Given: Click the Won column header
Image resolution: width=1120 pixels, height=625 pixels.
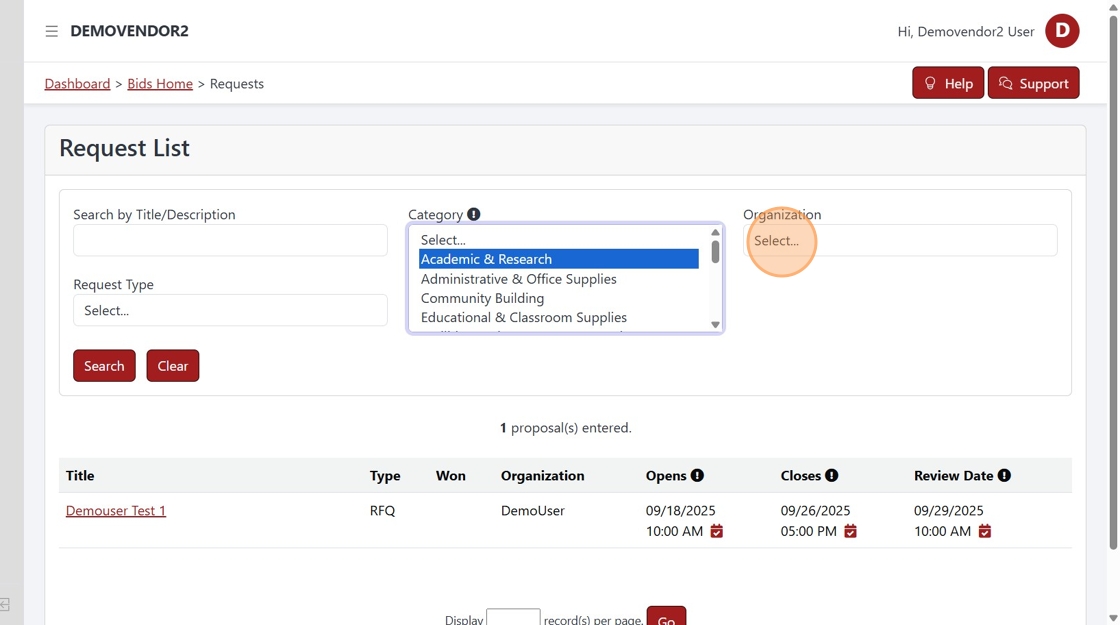Looking at the screenshot, I should pos(451,476).
